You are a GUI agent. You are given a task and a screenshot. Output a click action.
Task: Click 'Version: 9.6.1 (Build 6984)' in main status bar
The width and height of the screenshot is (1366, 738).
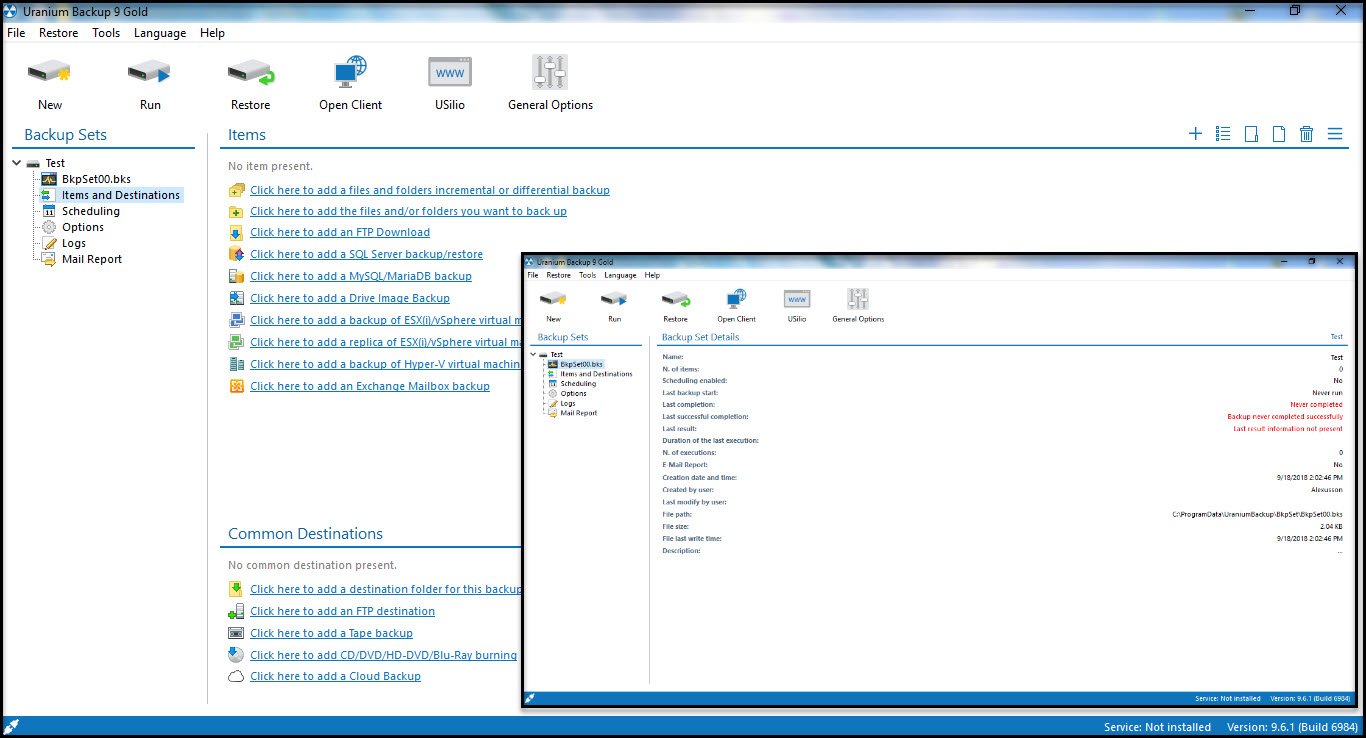click(x=1292, y=727)
